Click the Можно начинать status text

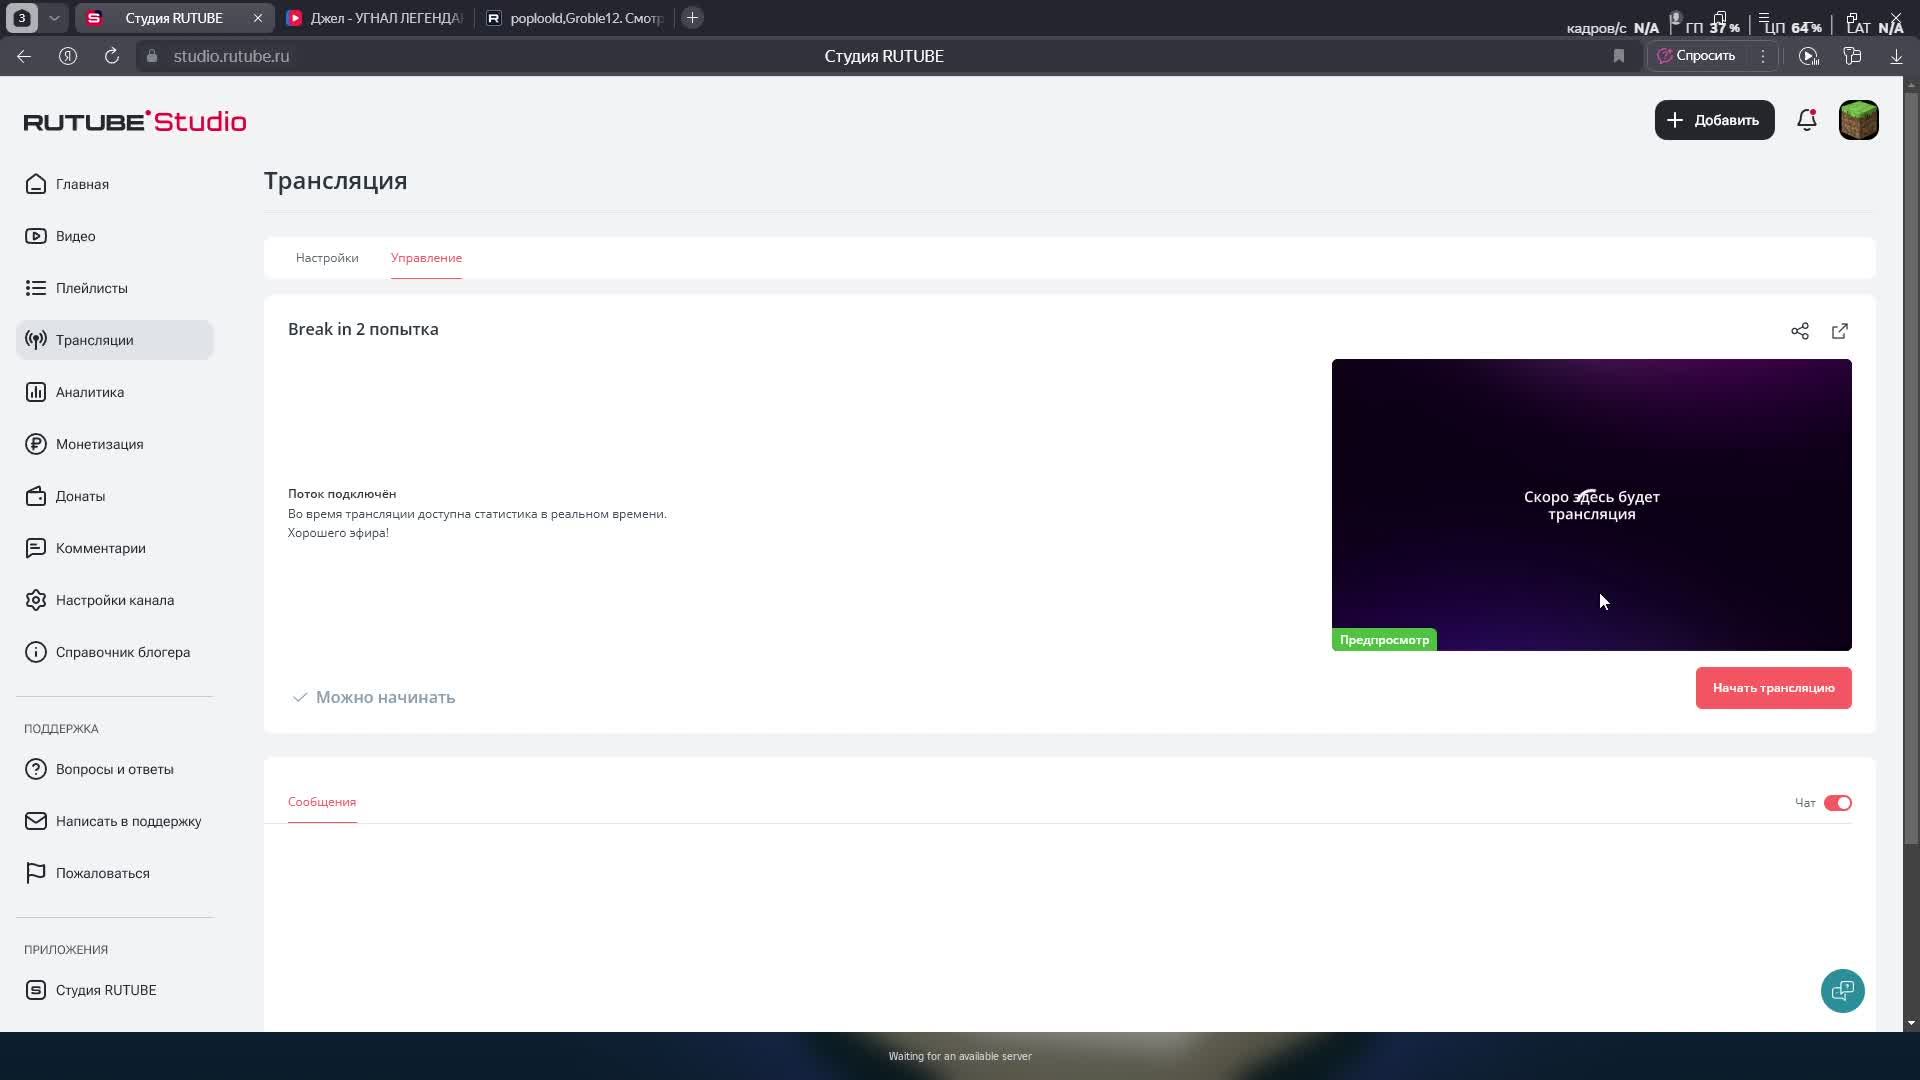385,697
